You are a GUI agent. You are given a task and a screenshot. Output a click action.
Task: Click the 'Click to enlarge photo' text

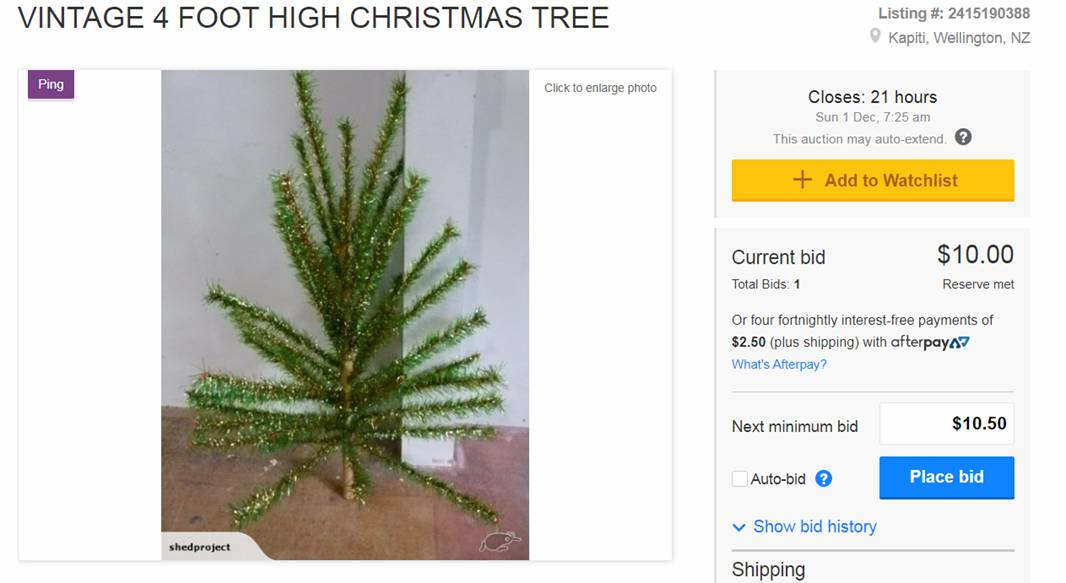point(600,88)
